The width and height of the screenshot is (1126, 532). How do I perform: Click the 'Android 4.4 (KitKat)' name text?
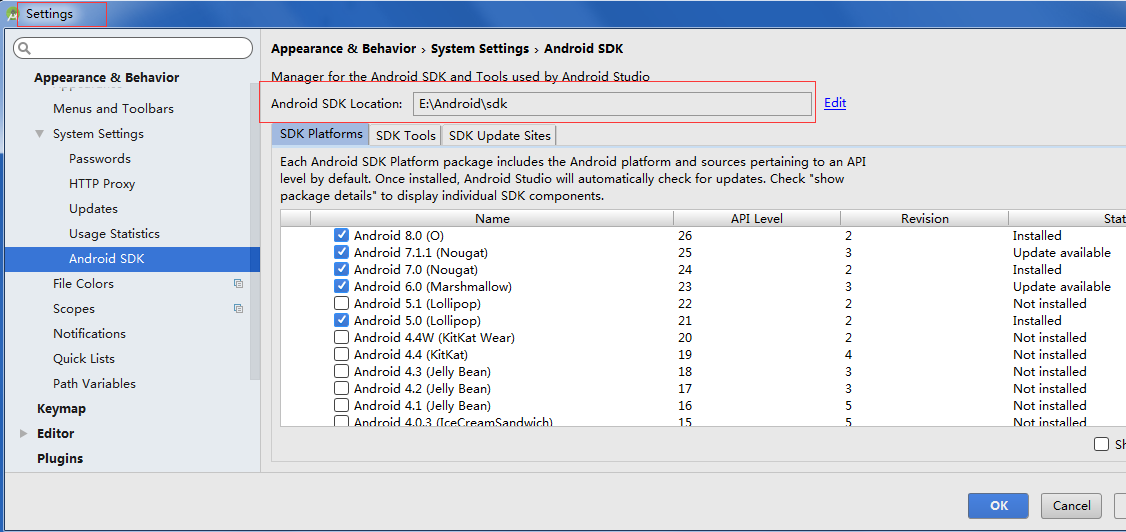pos(411,355)
